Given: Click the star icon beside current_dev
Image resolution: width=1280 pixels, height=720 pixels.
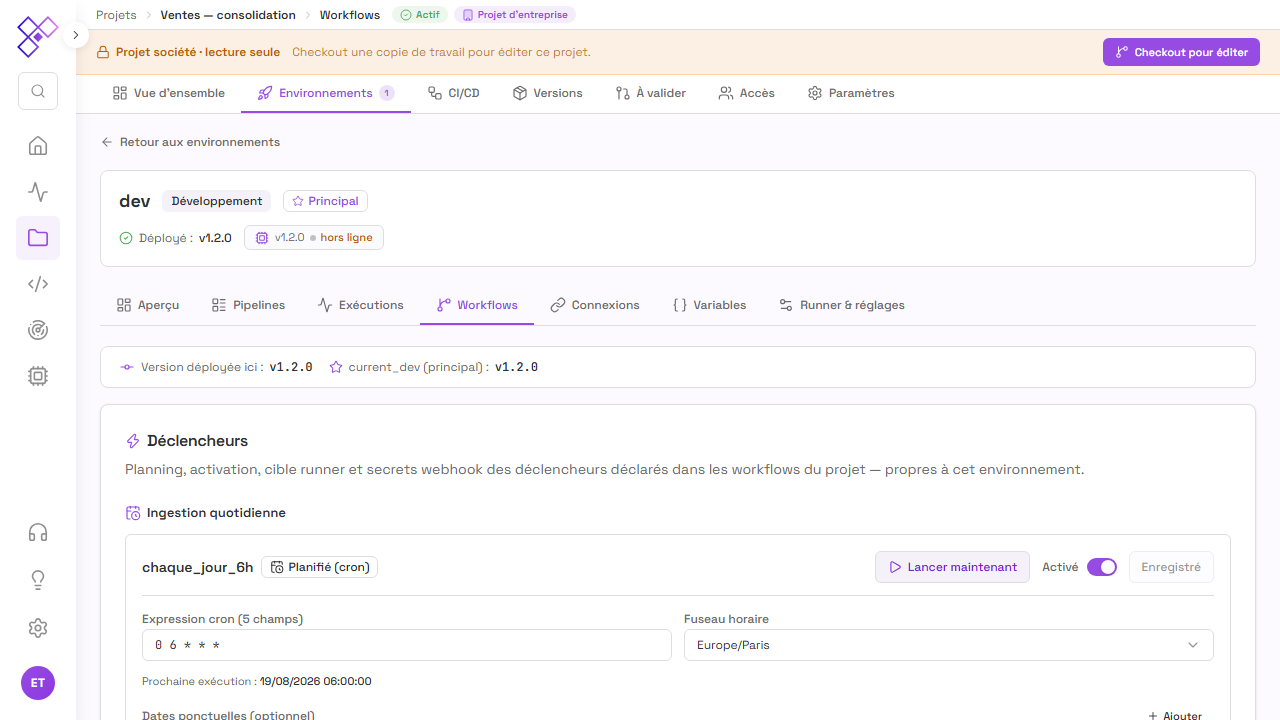Looking at the screenshot, I should pyautogui.click(x=336, y=367).
